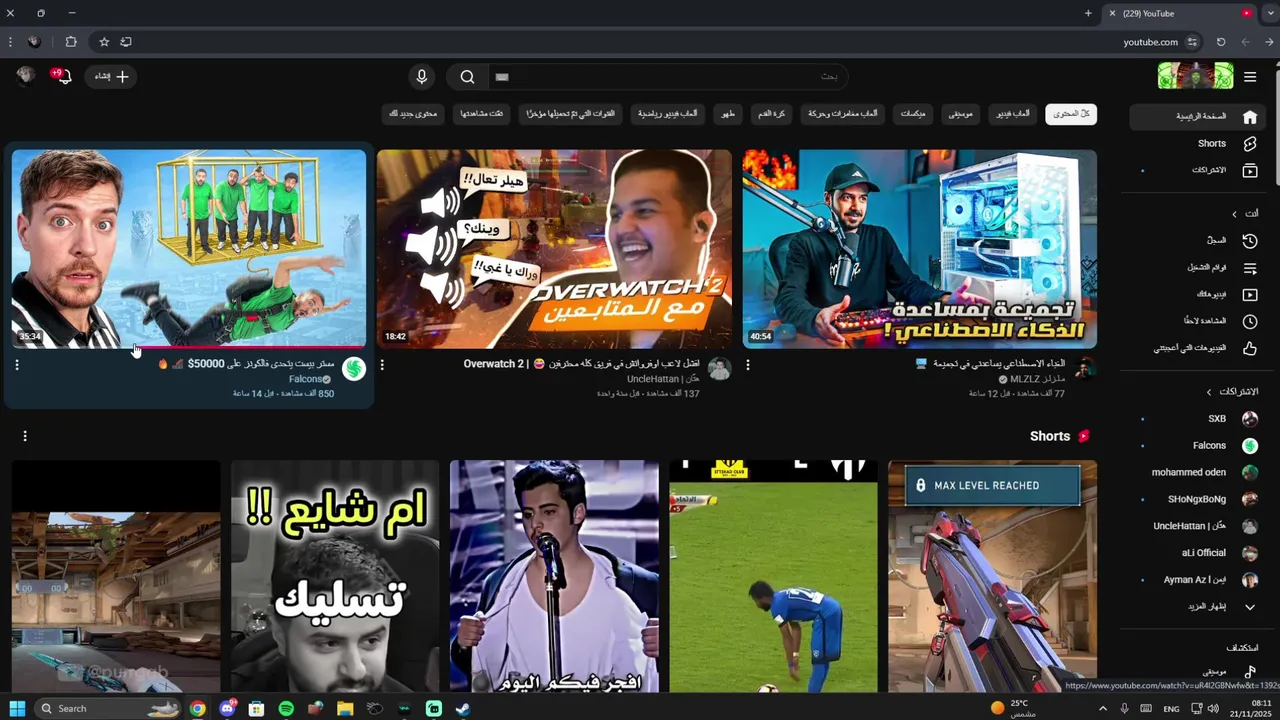
Task: Open more options for Overwatch 2 video
Action: (x=382, y=365)
